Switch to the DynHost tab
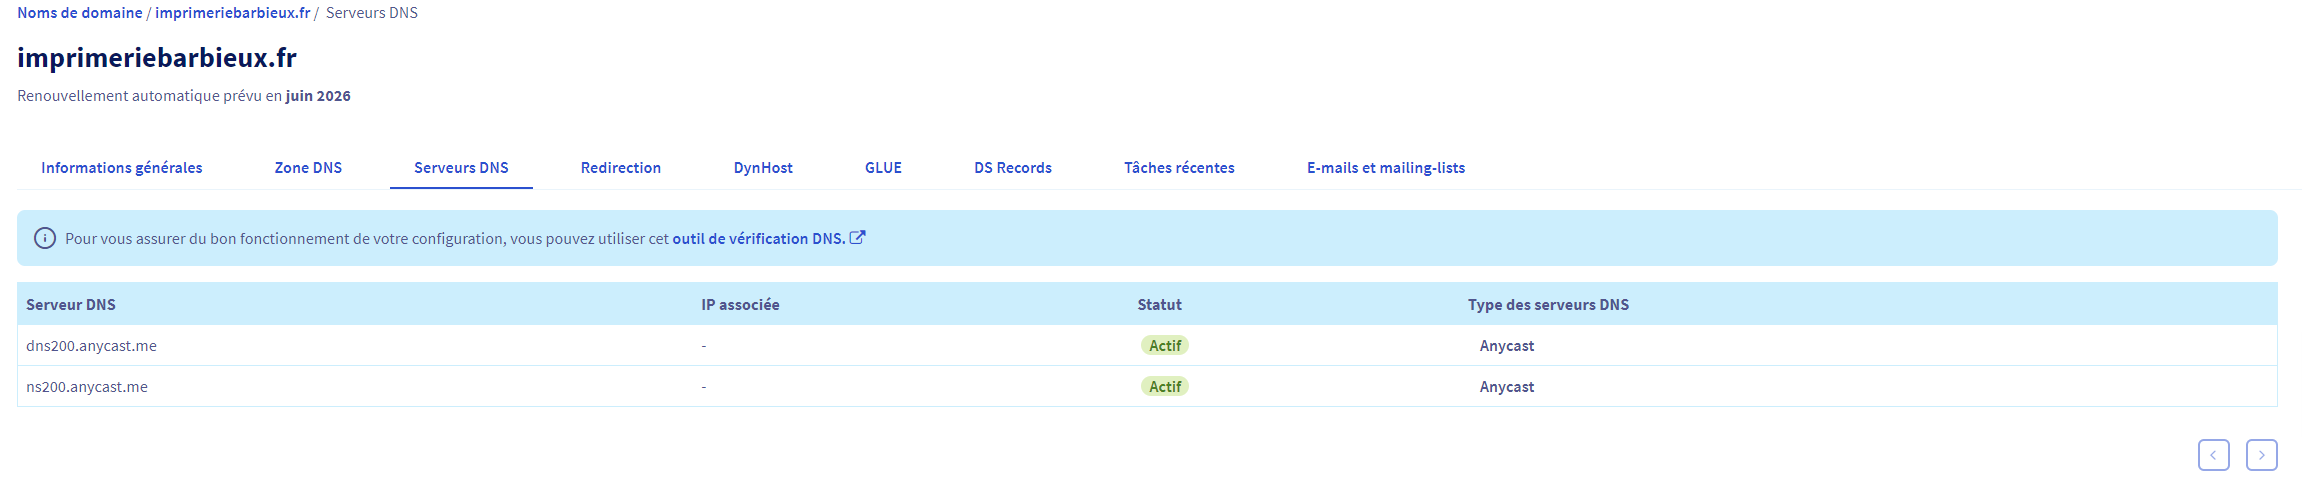2302x499 pixels. (x=762, y=168)
